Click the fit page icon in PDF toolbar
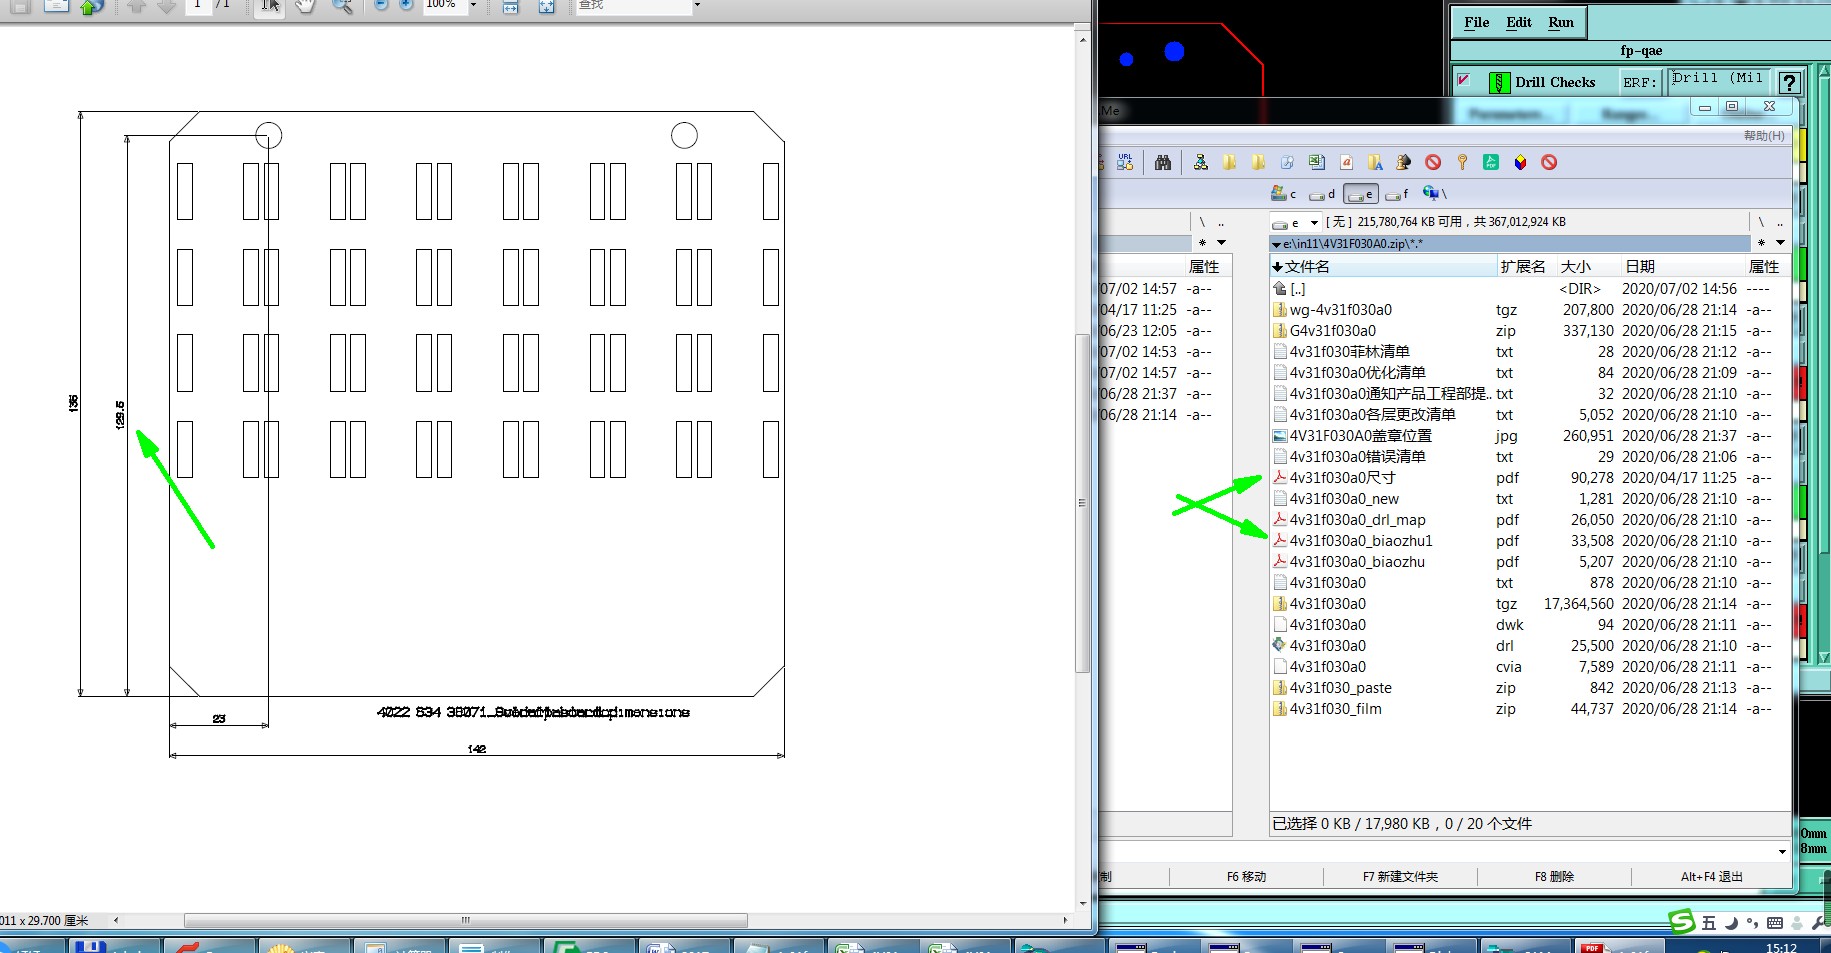The width and height of the screenshot is (1831, 953). click(546, 5)
